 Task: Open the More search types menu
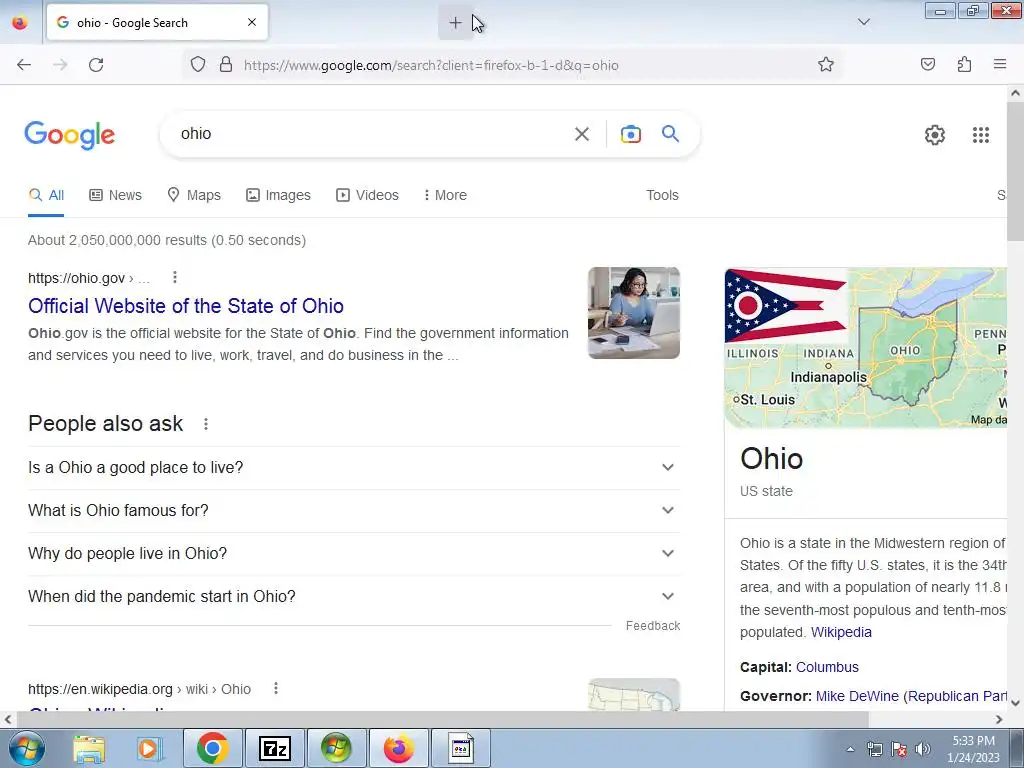445,195
